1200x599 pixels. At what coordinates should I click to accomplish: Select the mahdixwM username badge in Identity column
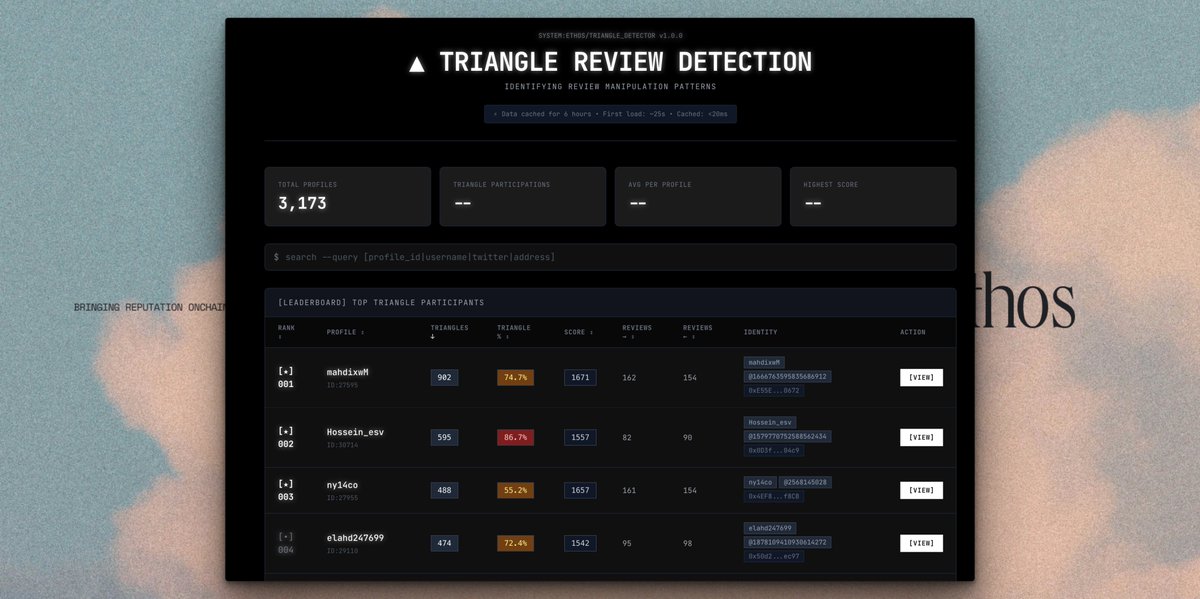pos(763,362)
